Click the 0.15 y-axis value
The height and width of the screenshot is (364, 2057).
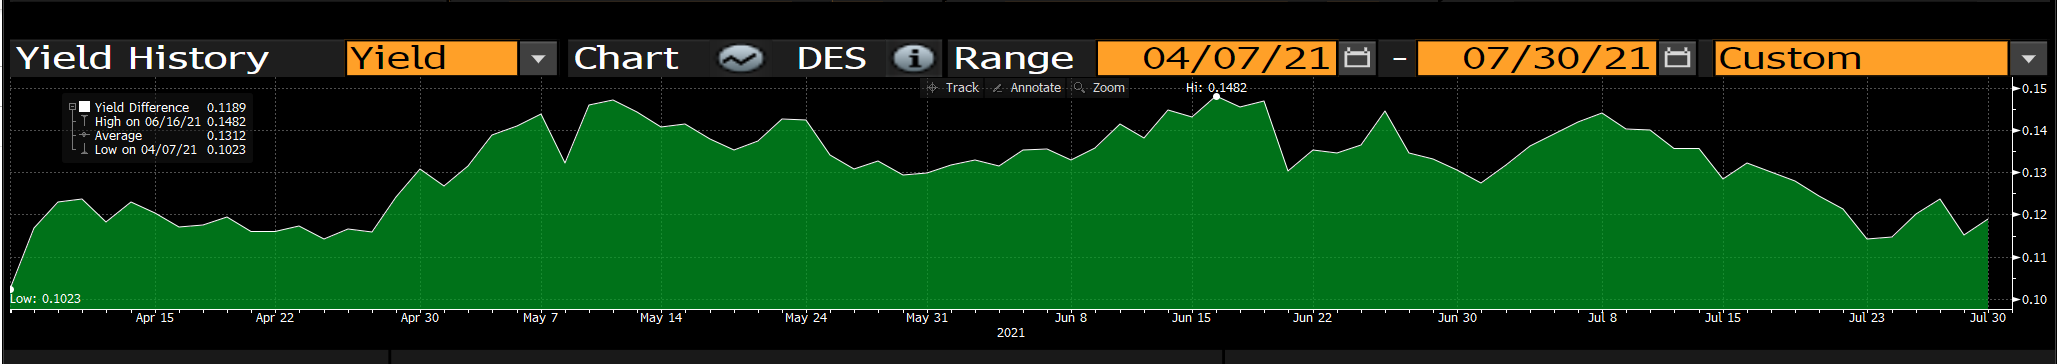pos(2034,88)
